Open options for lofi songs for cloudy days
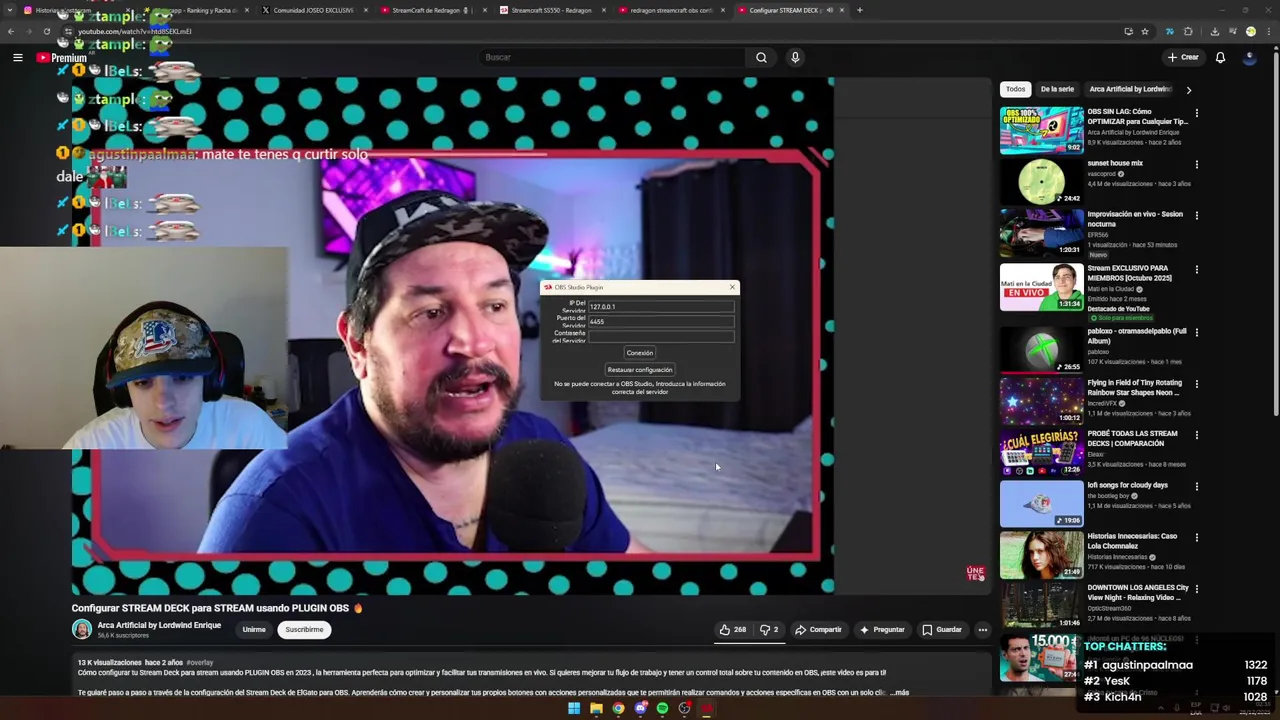 pyautogui.click(x=1196, y=487)
